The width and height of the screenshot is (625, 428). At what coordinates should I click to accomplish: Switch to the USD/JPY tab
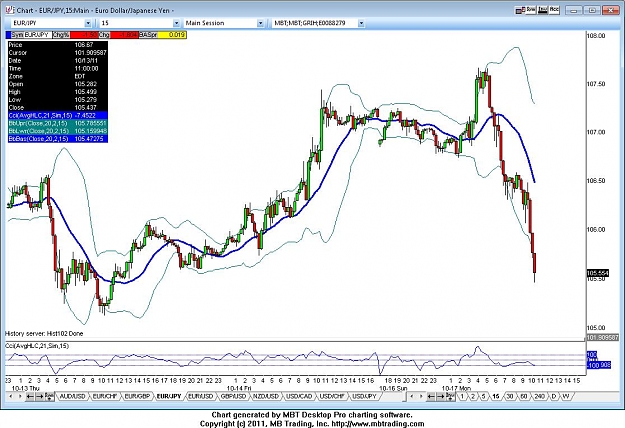click(x=364, y=397)
